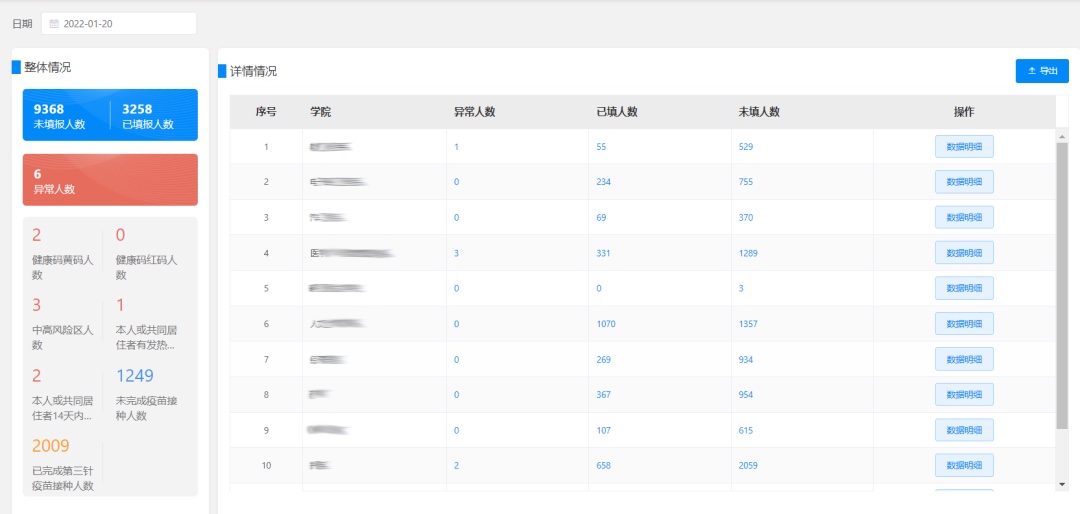View 数据明细 for row 6
Image resolution: width=1080 pixels, height=514 pixels.
(x=964, y=324)
